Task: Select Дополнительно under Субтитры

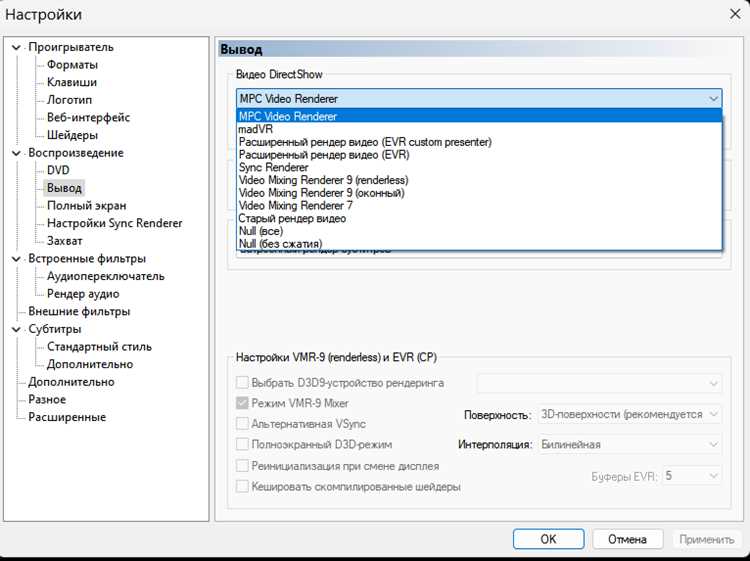Action: 90,364
